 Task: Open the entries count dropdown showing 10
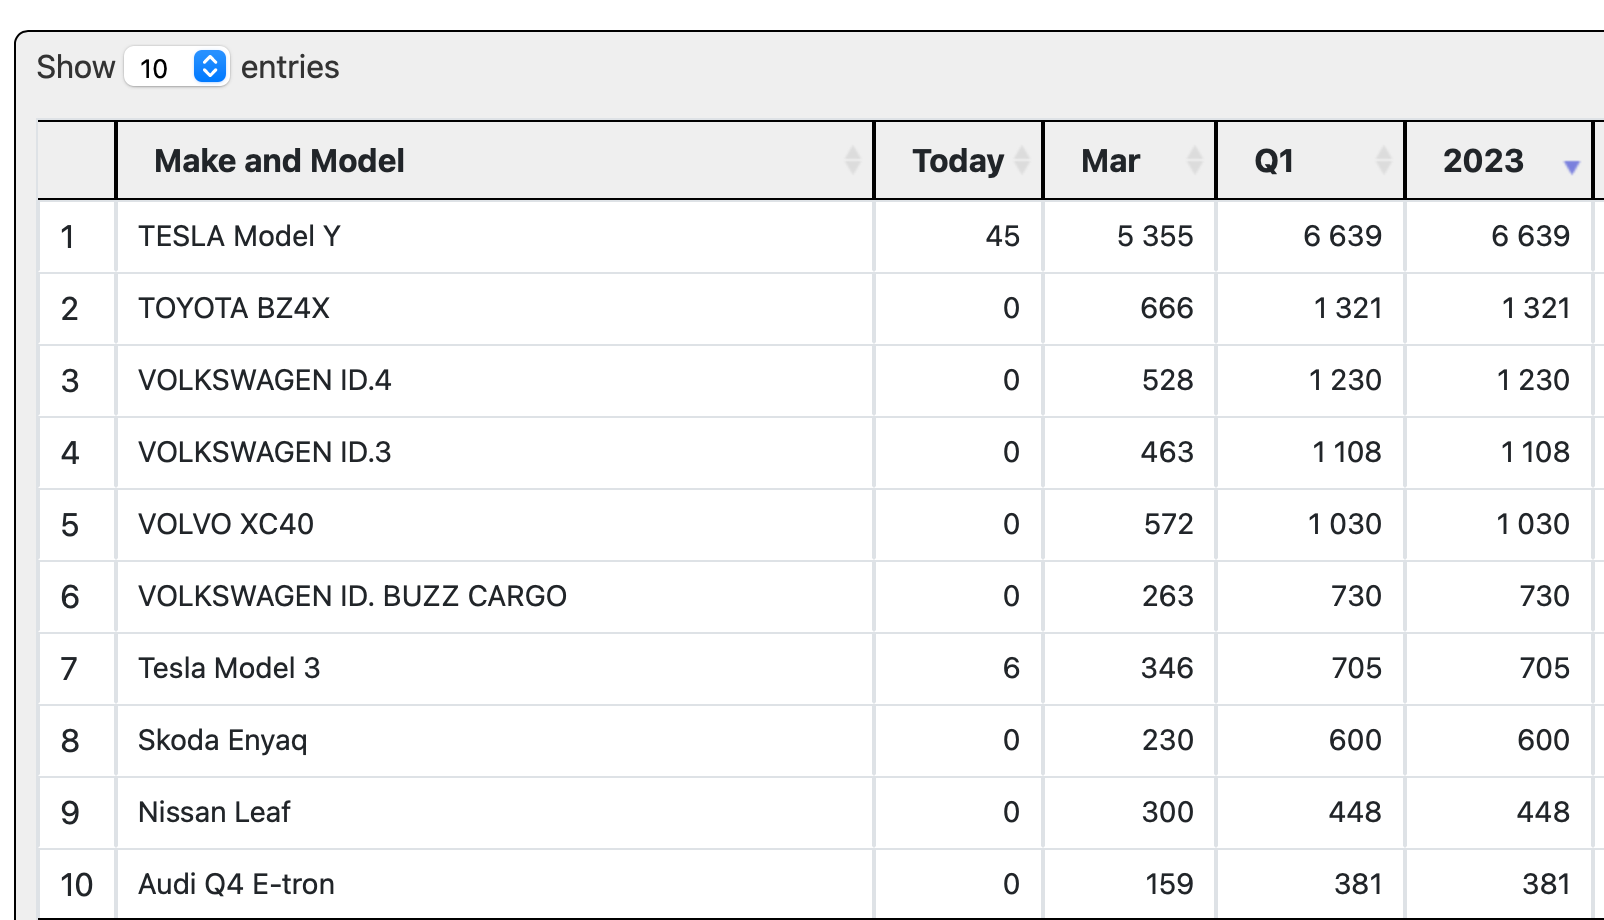[x=177, y=67]
